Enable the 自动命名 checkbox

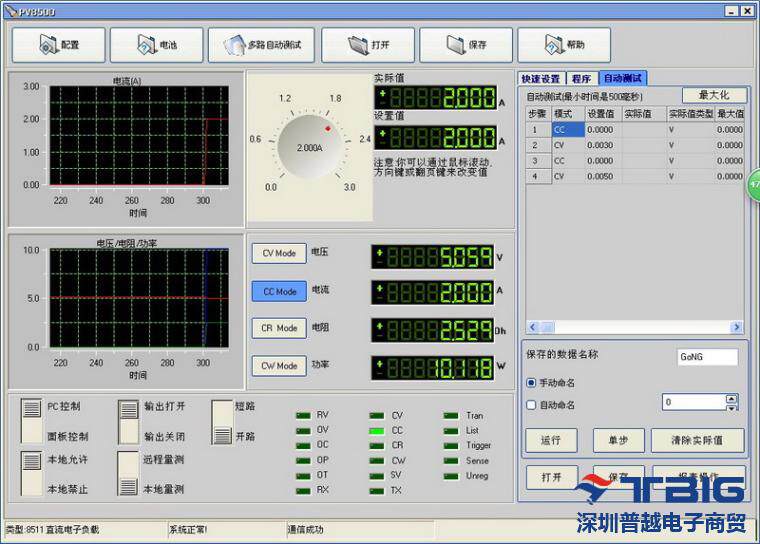[531, 405]
